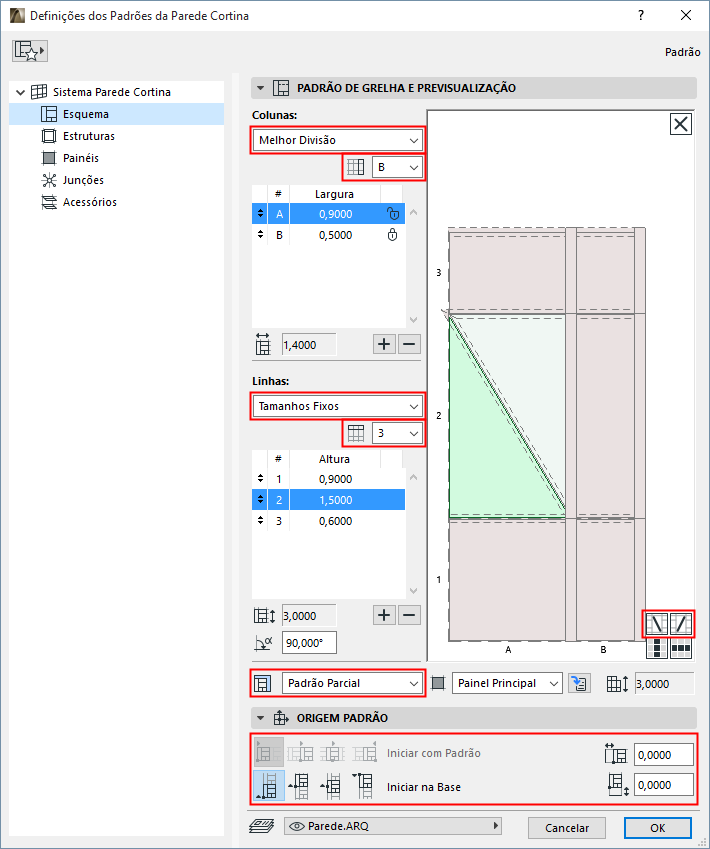710x849 pixels.
Task: Add backslash diagonal to selected cell
Action: [657, 624]
